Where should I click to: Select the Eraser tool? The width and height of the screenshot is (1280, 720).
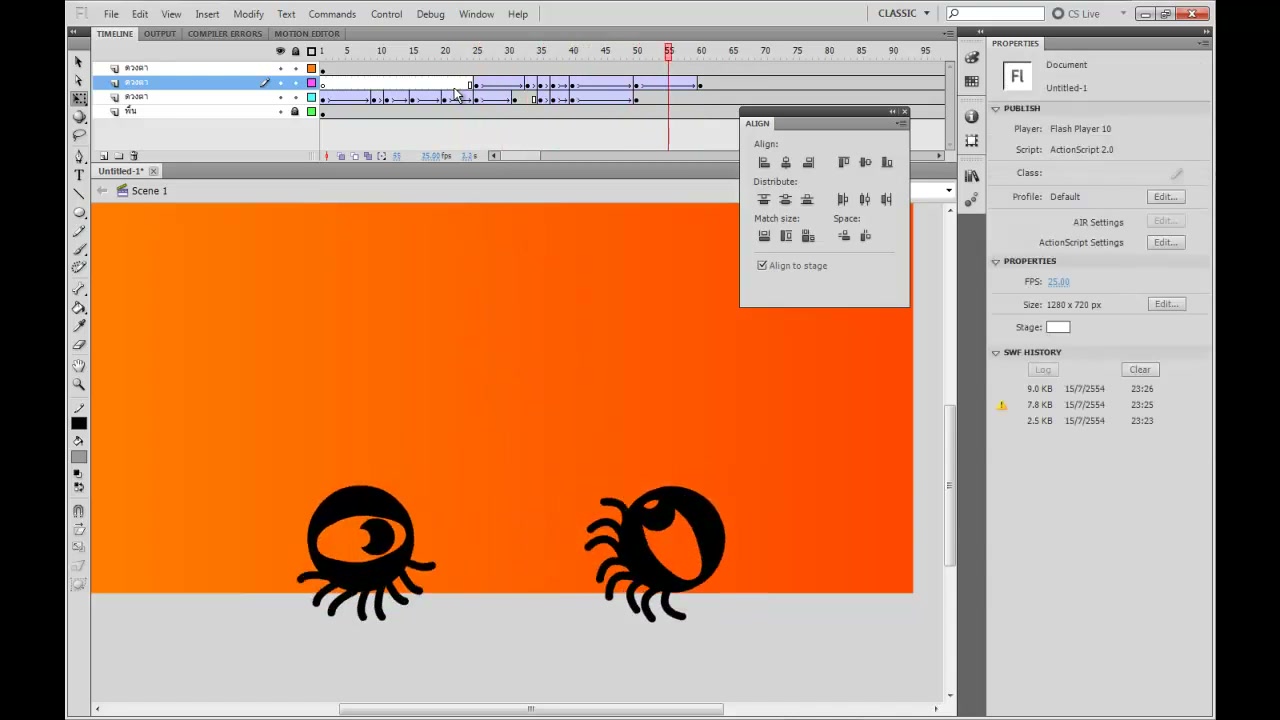click(79, 344)
